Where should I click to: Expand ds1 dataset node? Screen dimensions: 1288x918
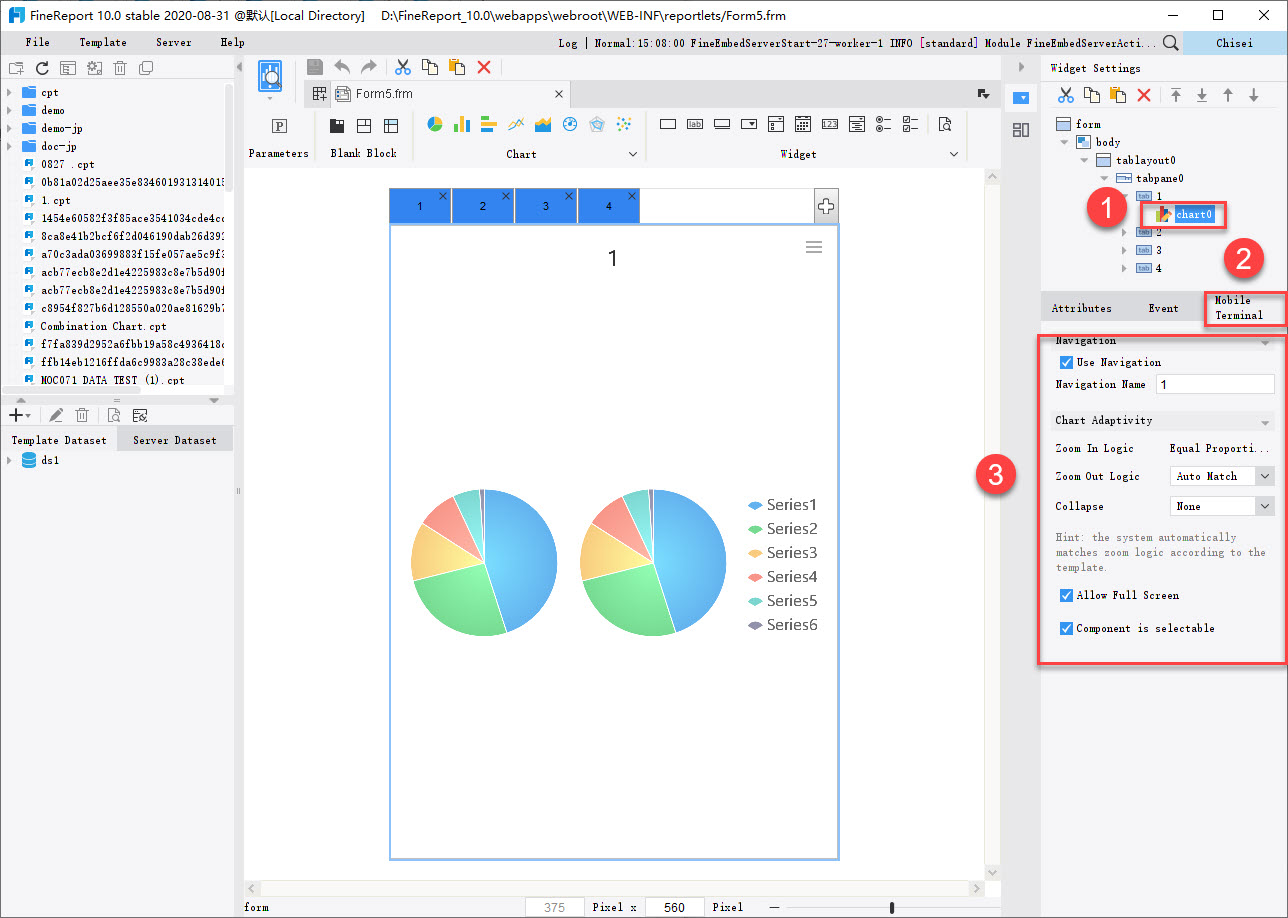tap(10, 460)
